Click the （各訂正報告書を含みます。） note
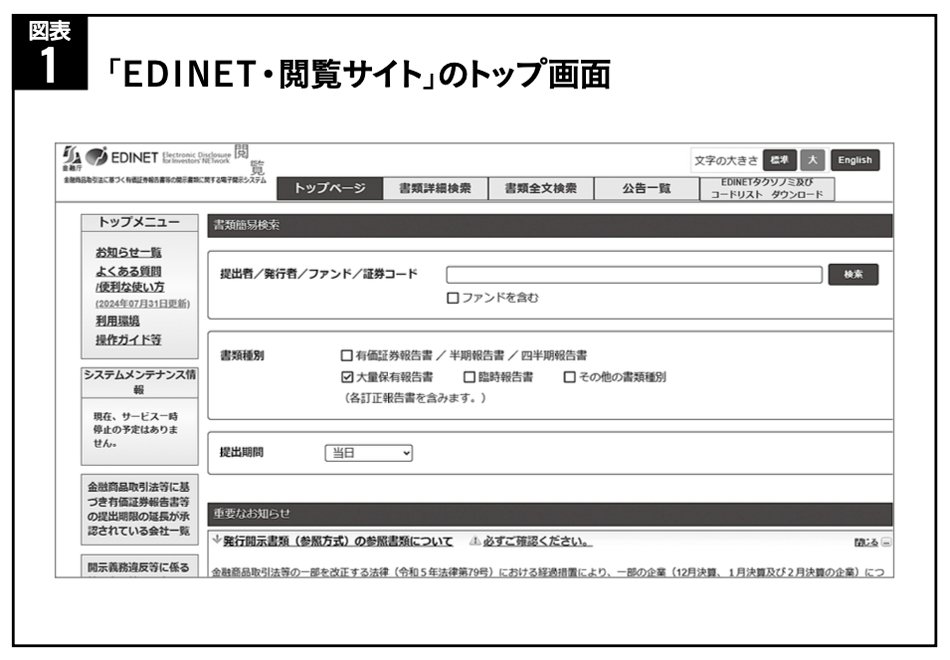This screenshot has width=950, height=660. point(416,399)
